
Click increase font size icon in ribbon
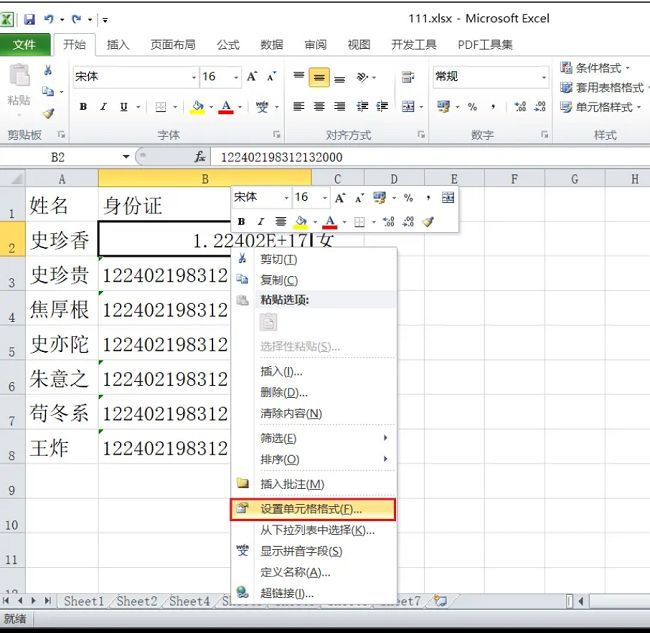pos(252,77)
